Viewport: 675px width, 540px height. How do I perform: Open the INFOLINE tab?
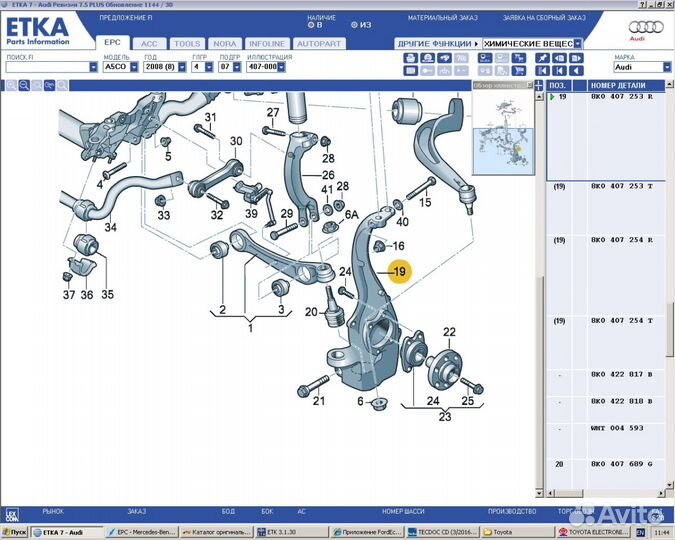click(267, 44)
